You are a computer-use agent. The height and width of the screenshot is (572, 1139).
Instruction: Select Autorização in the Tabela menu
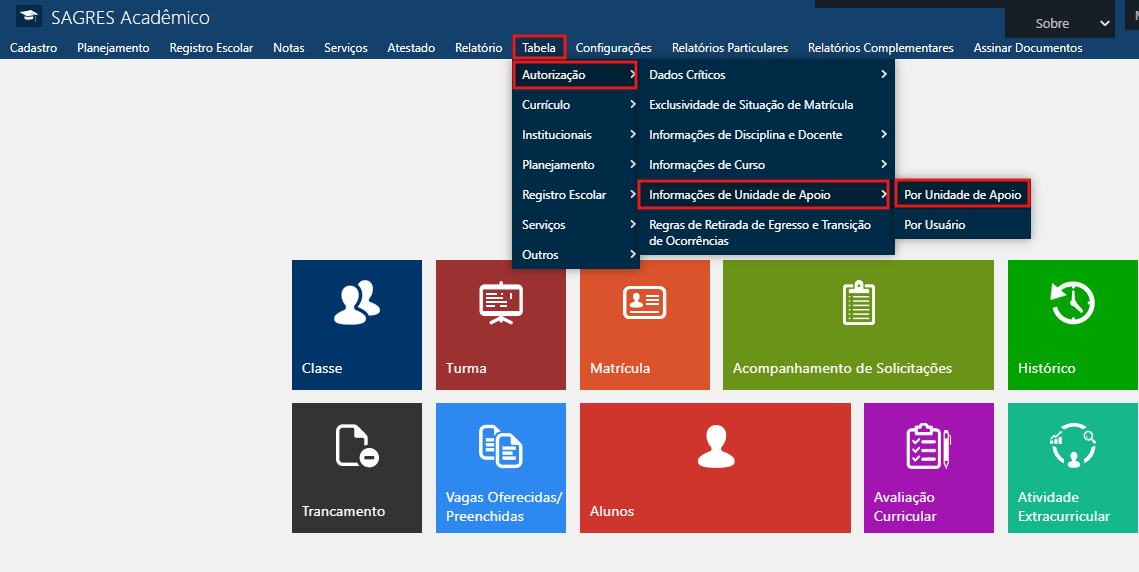pyautogui.click(x=575, y=74)
